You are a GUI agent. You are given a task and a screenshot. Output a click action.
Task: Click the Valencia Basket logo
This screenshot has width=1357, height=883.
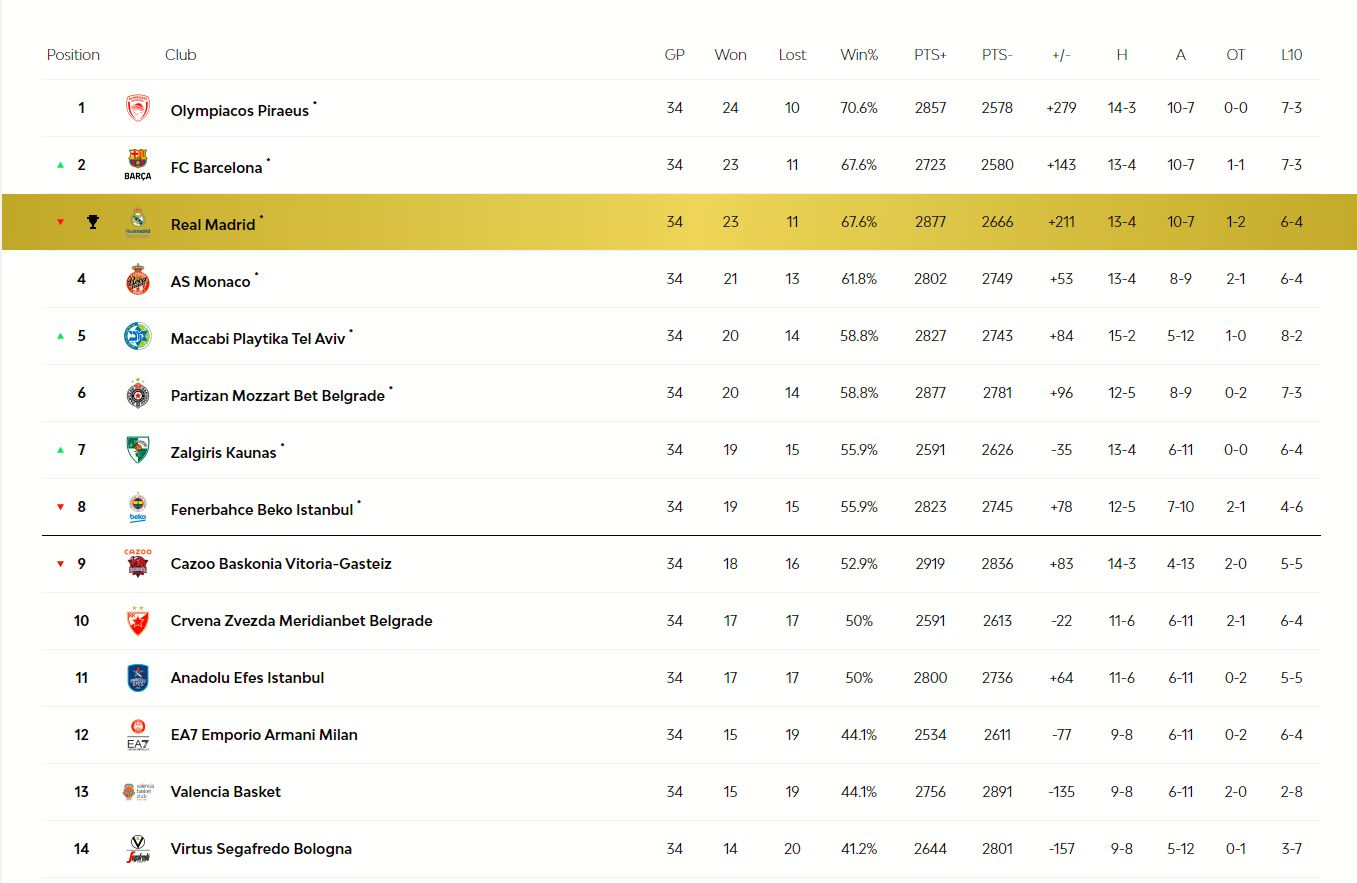click(138, 792)
